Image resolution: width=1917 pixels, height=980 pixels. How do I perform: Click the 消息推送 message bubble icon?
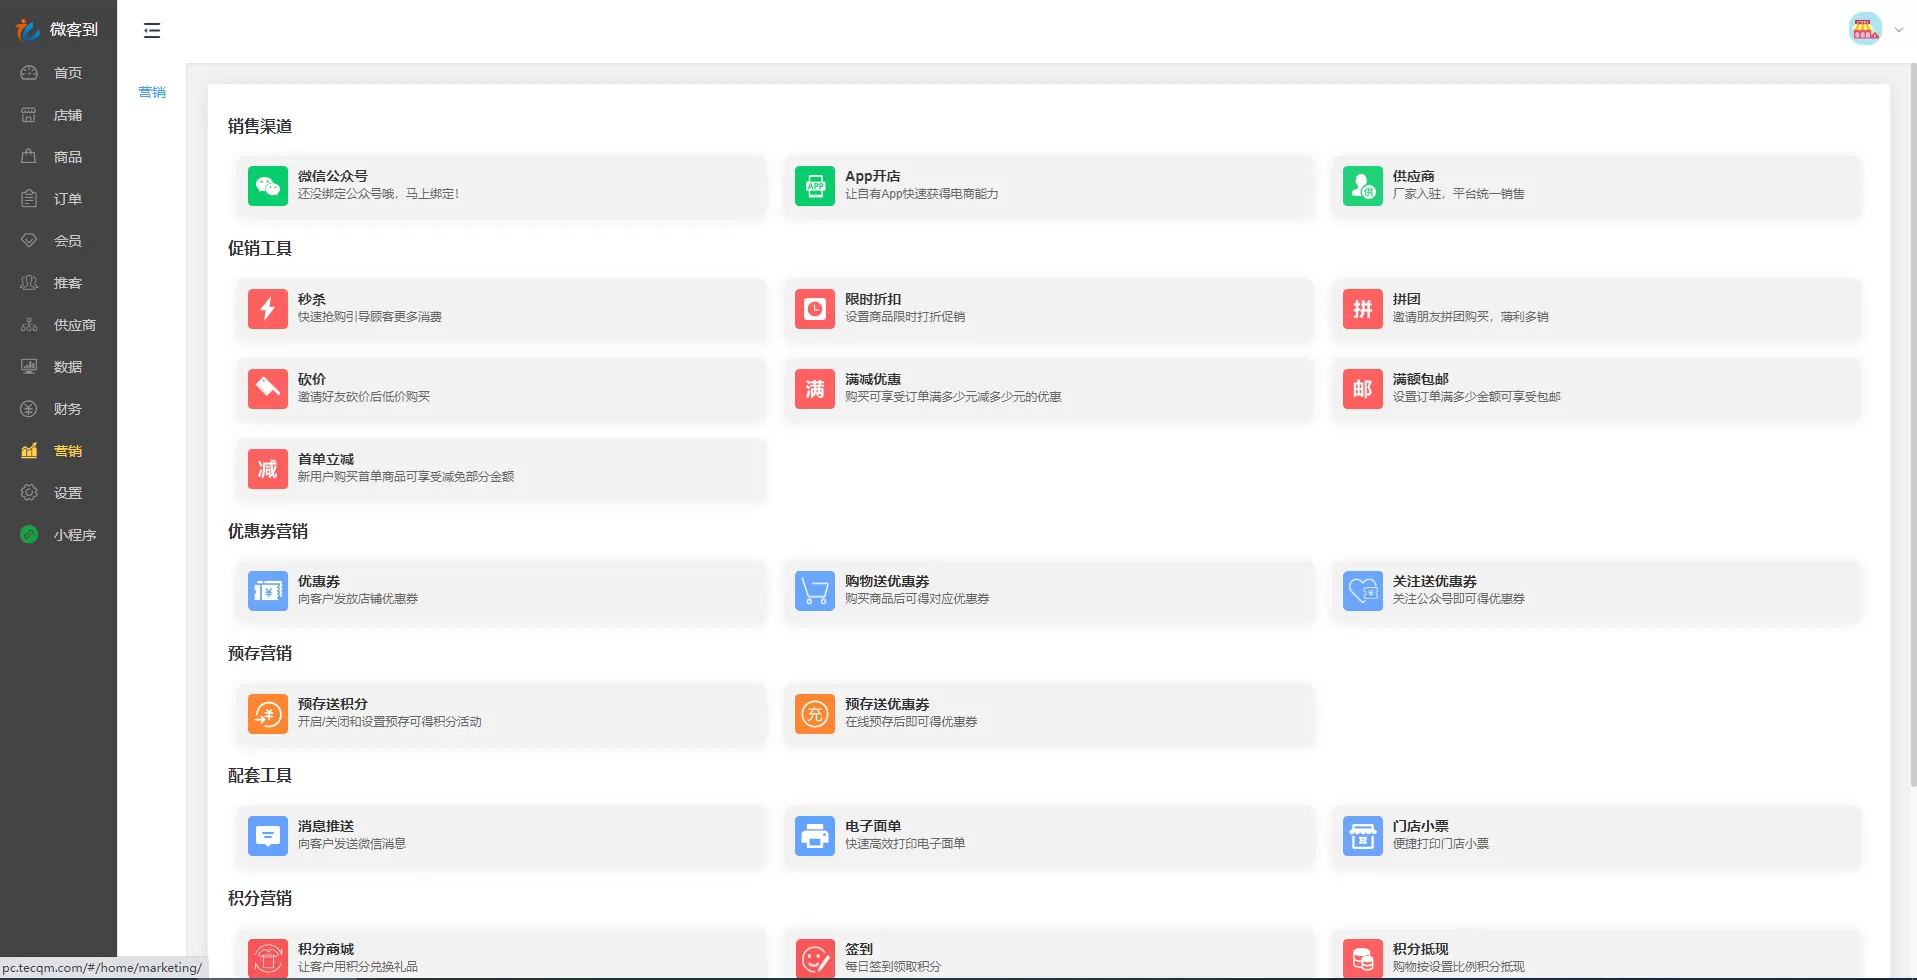coord(268,836)
